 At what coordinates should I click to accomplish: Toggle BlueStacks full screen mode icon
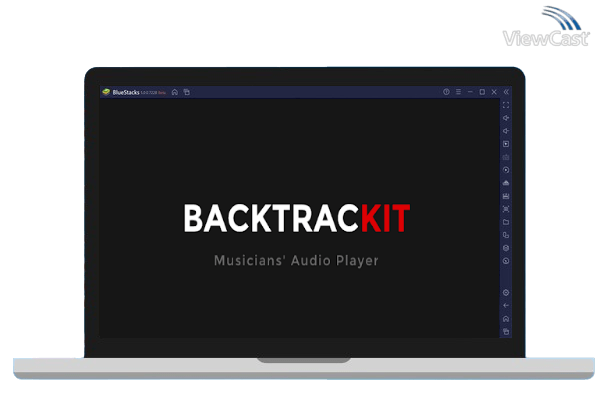coord(506,105)
